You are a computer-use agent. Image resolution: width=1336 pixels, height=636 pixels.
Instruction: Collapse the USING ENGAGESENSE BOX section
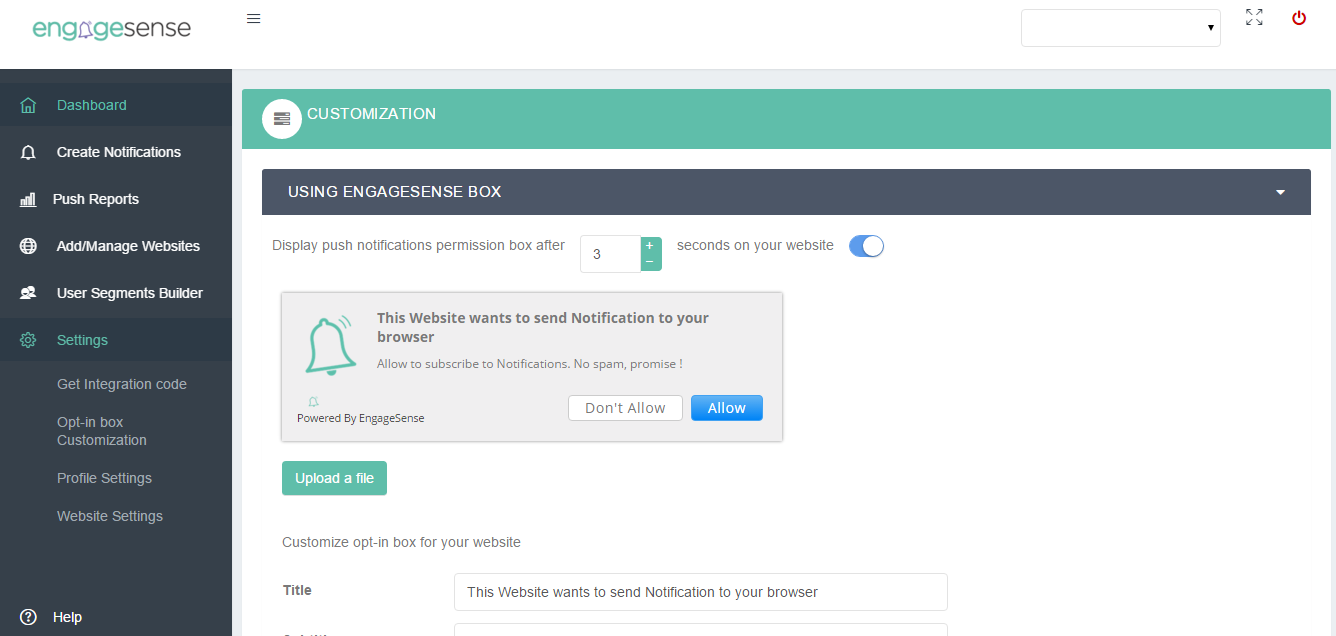click(1280, 191)
